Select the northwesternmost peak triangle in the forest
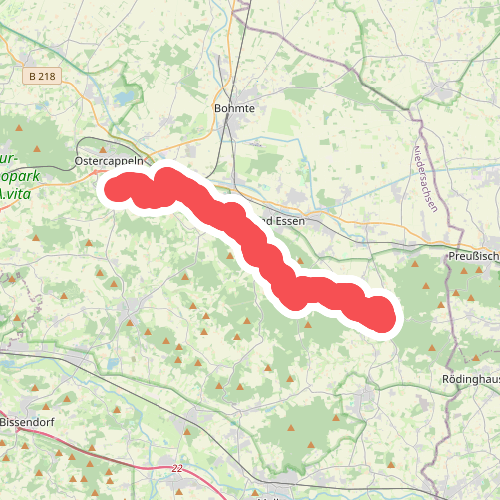Image resolution: width=500 pixels, height=500 pixels. (19, 128)
